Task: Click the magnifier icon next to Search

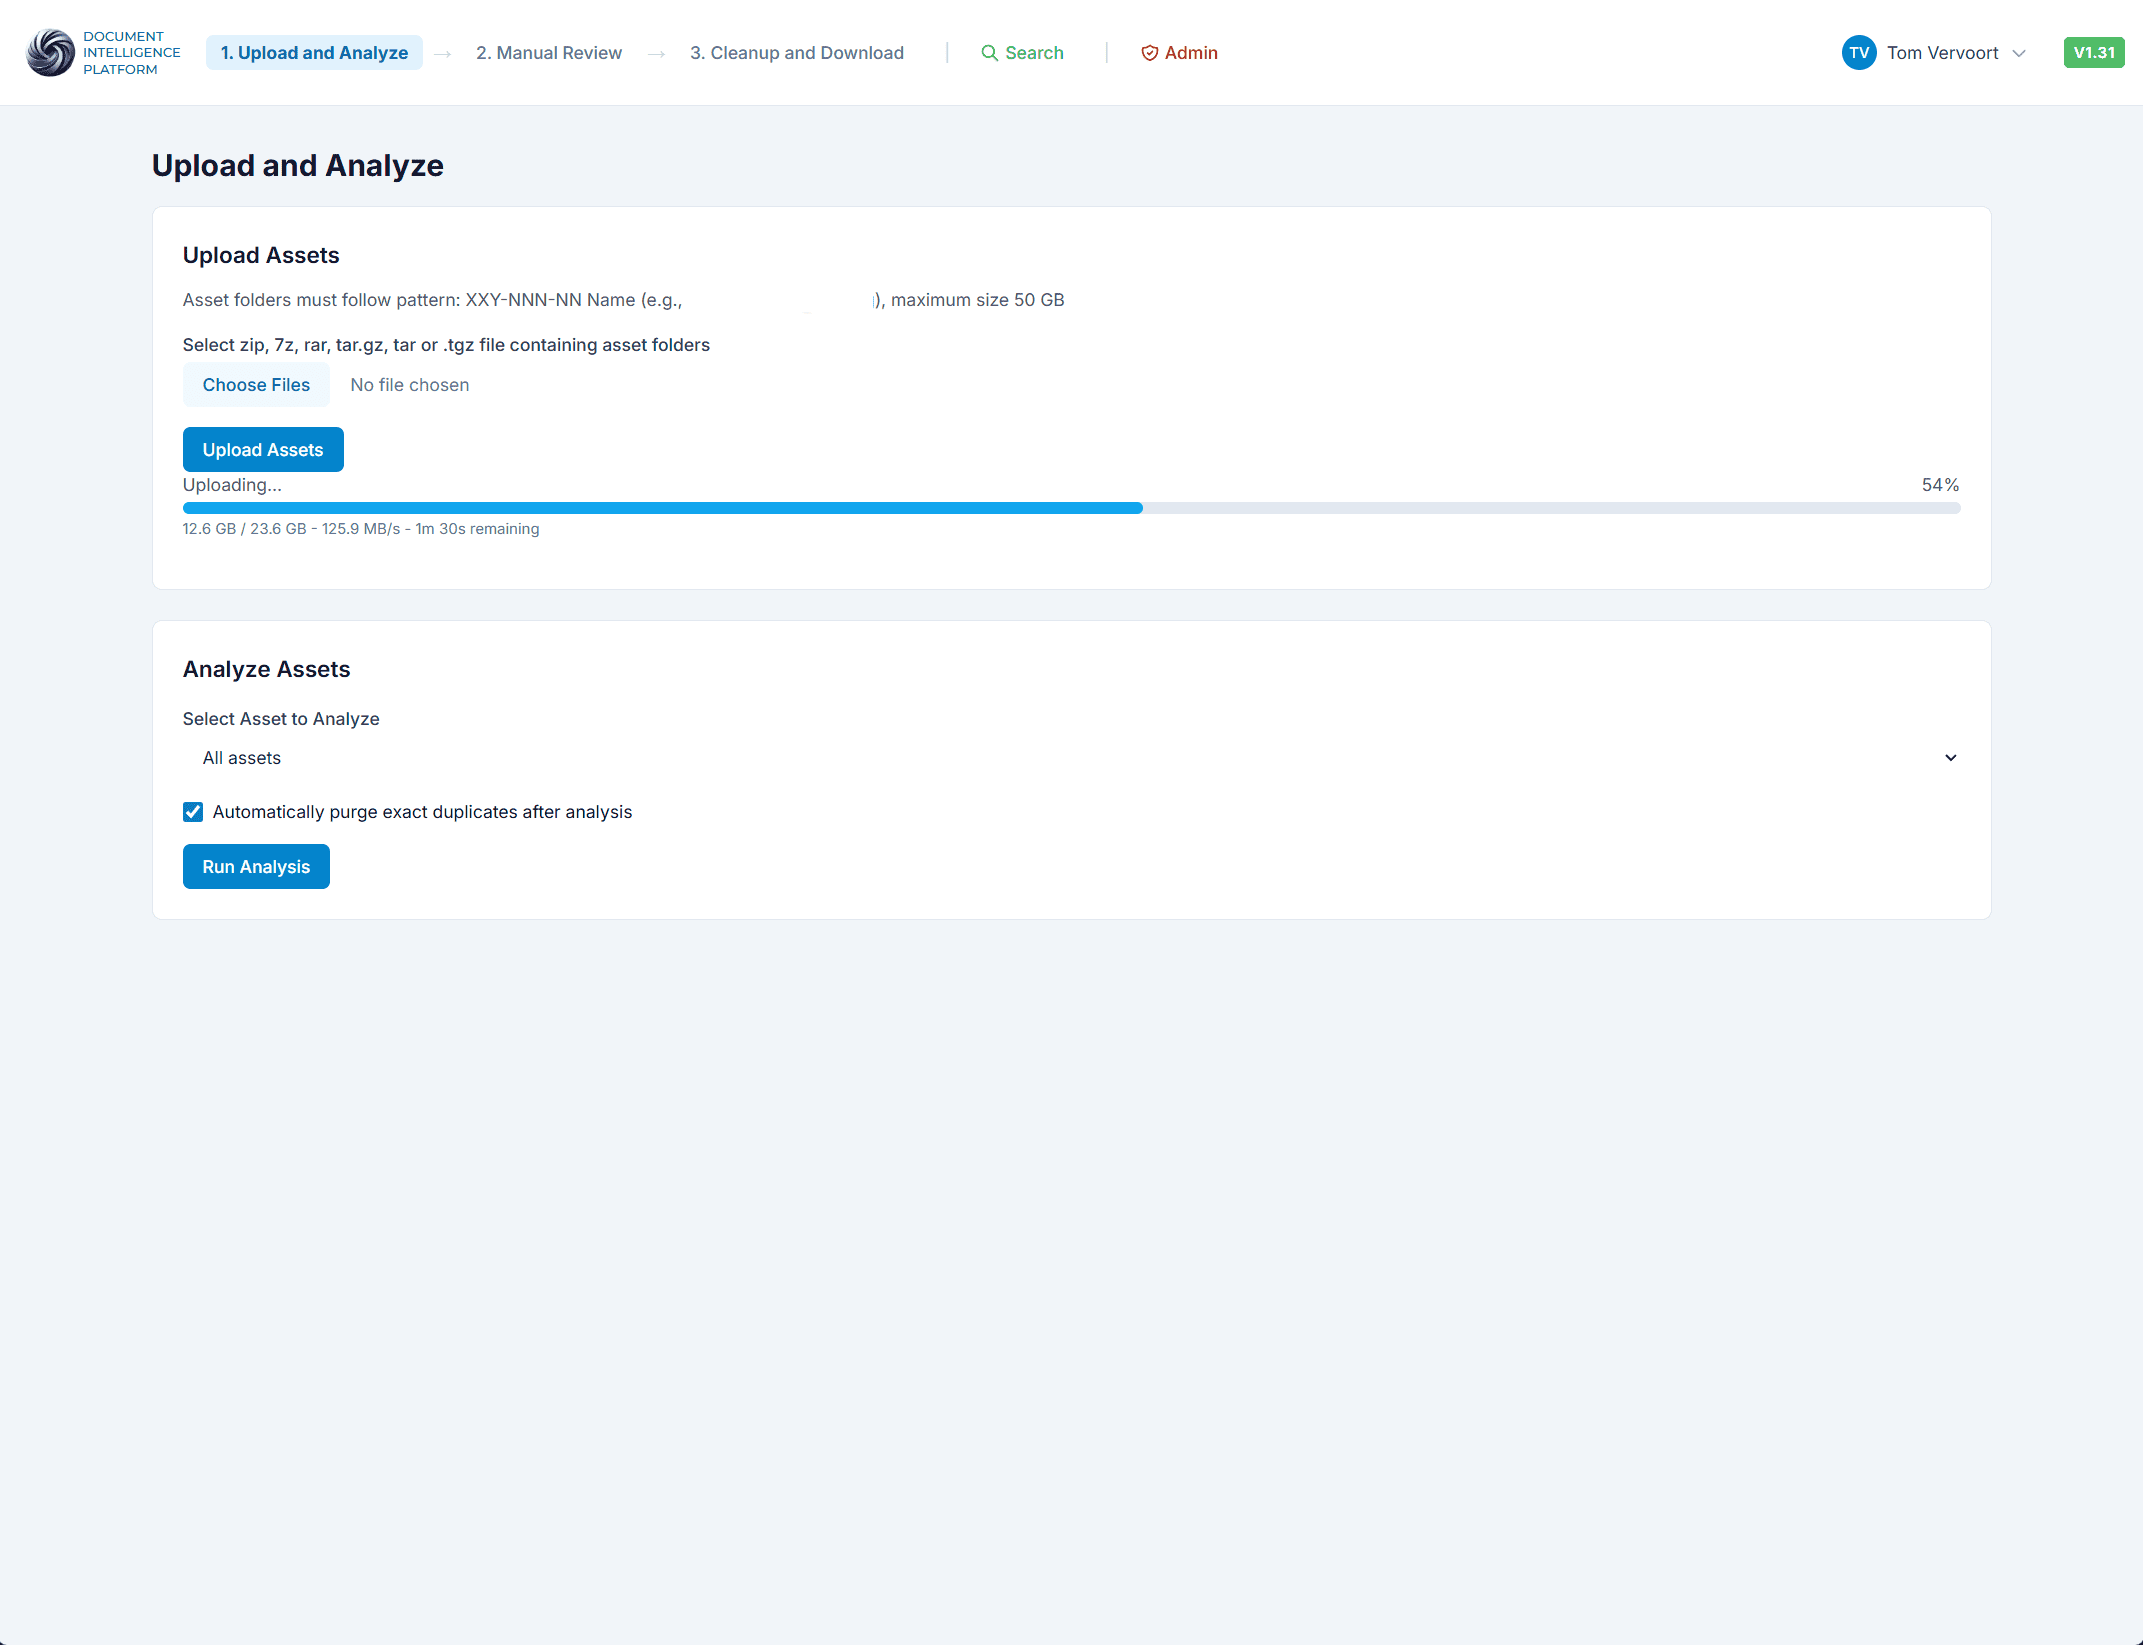Action: click(x=989, y=52)
